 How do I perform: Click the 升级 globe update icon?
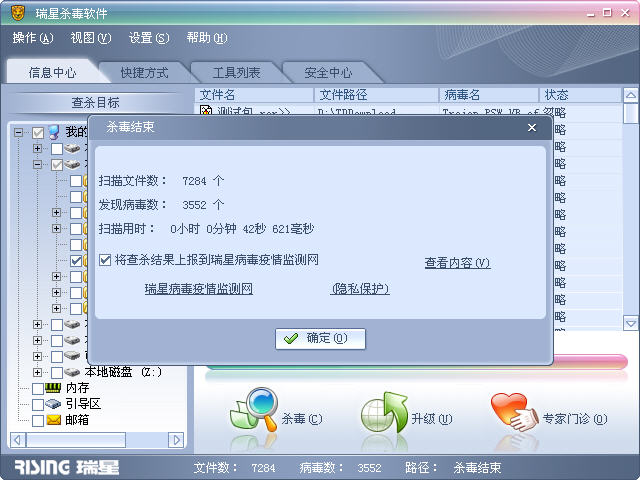(384, 412)
